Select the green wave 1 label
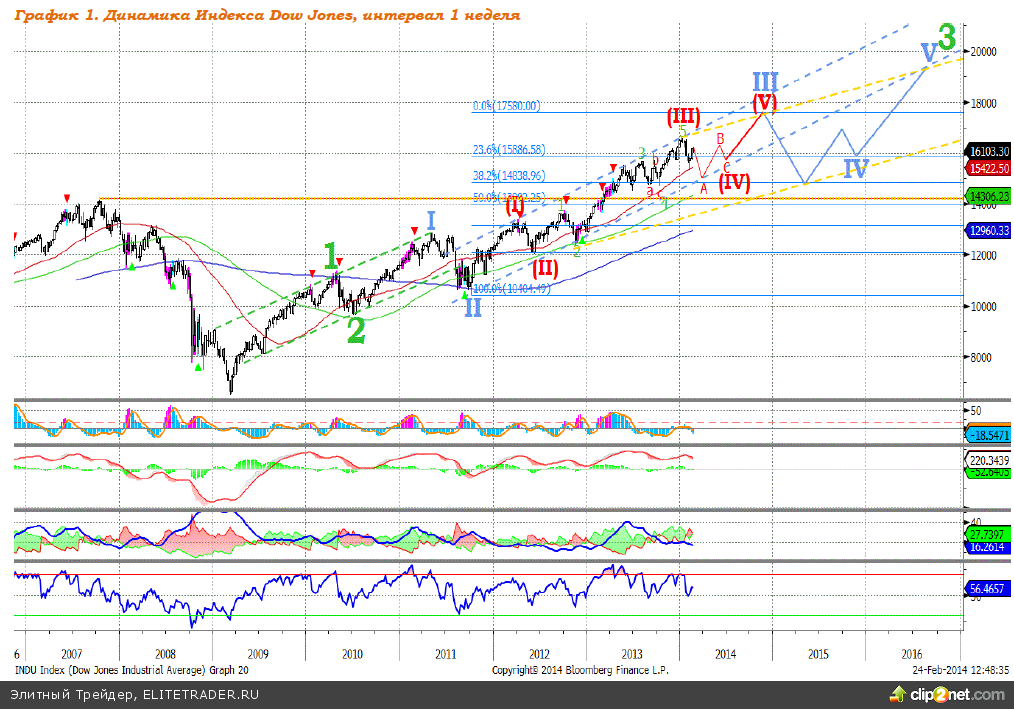The image size is (1014, 709). 331,254
